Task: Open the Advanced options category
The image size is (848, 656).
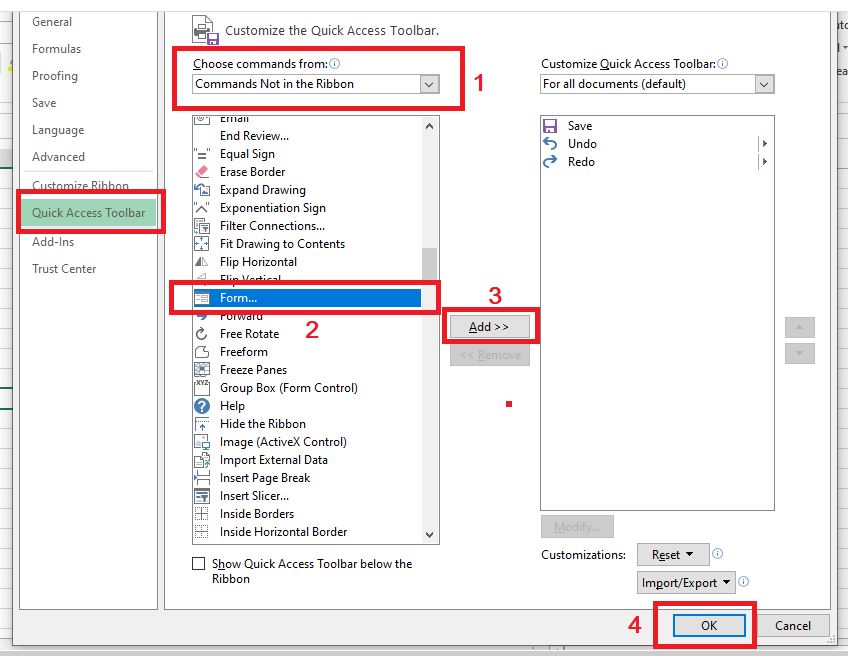Action: point(58,157)
